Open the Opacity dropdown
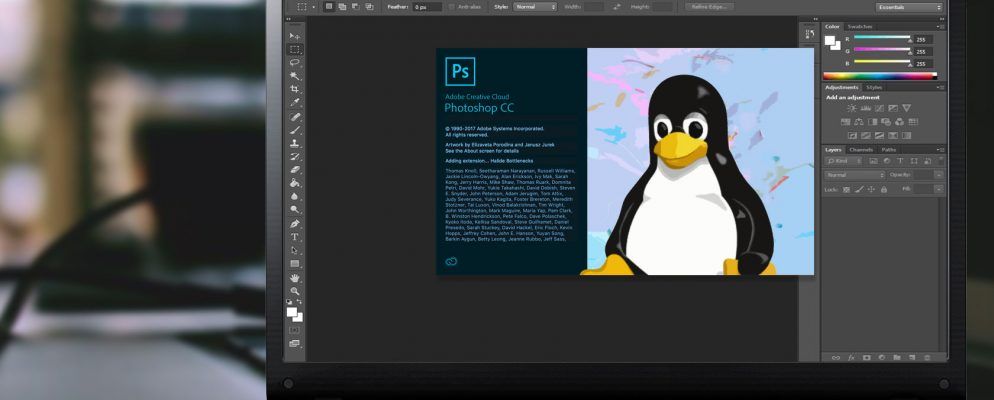994x400 pixels. (938, 175)
